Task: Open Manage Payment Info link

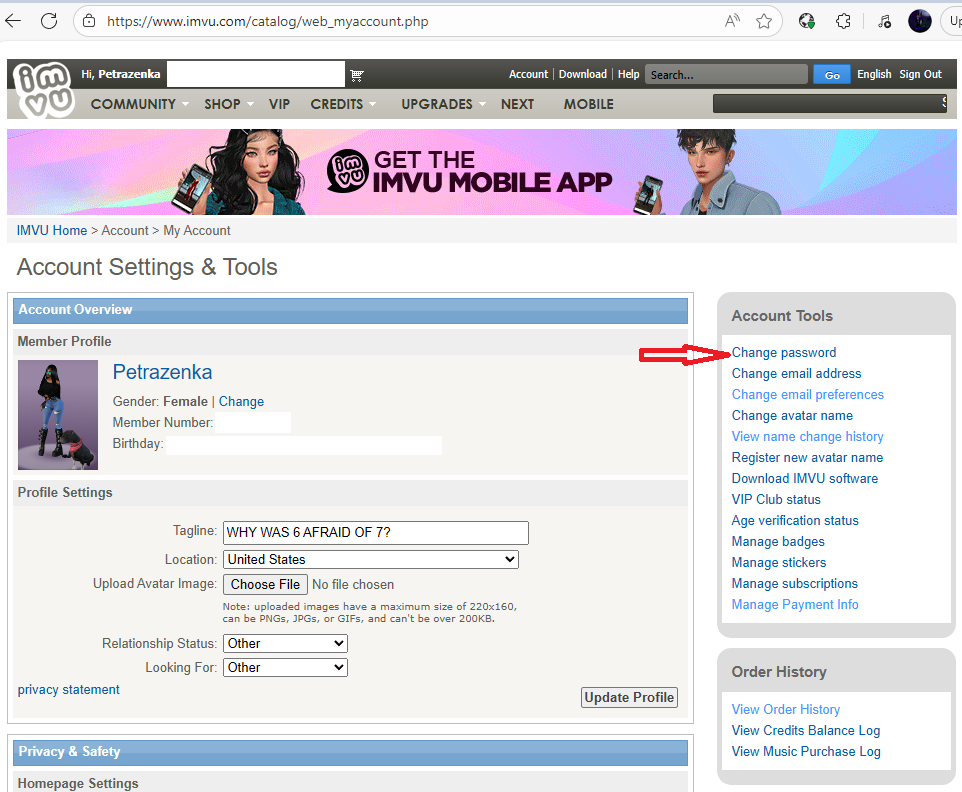Action: (x=795, y=604)
